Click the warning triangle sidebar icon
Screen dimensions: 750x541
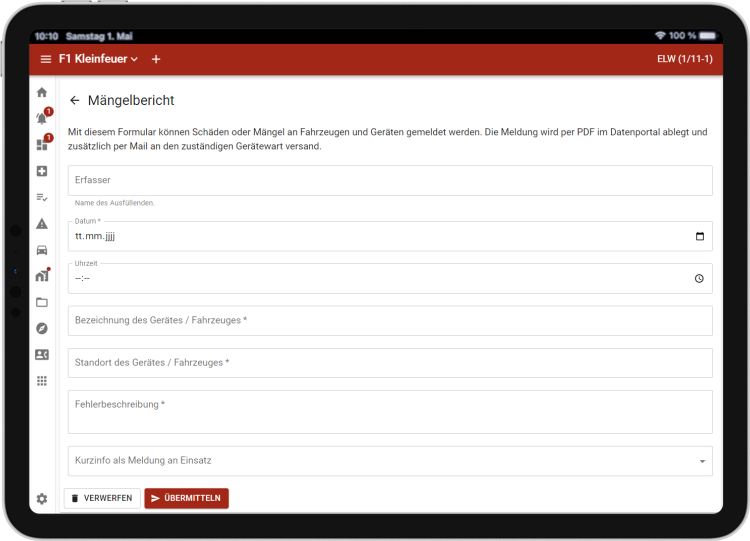click(x=42, y=224)
